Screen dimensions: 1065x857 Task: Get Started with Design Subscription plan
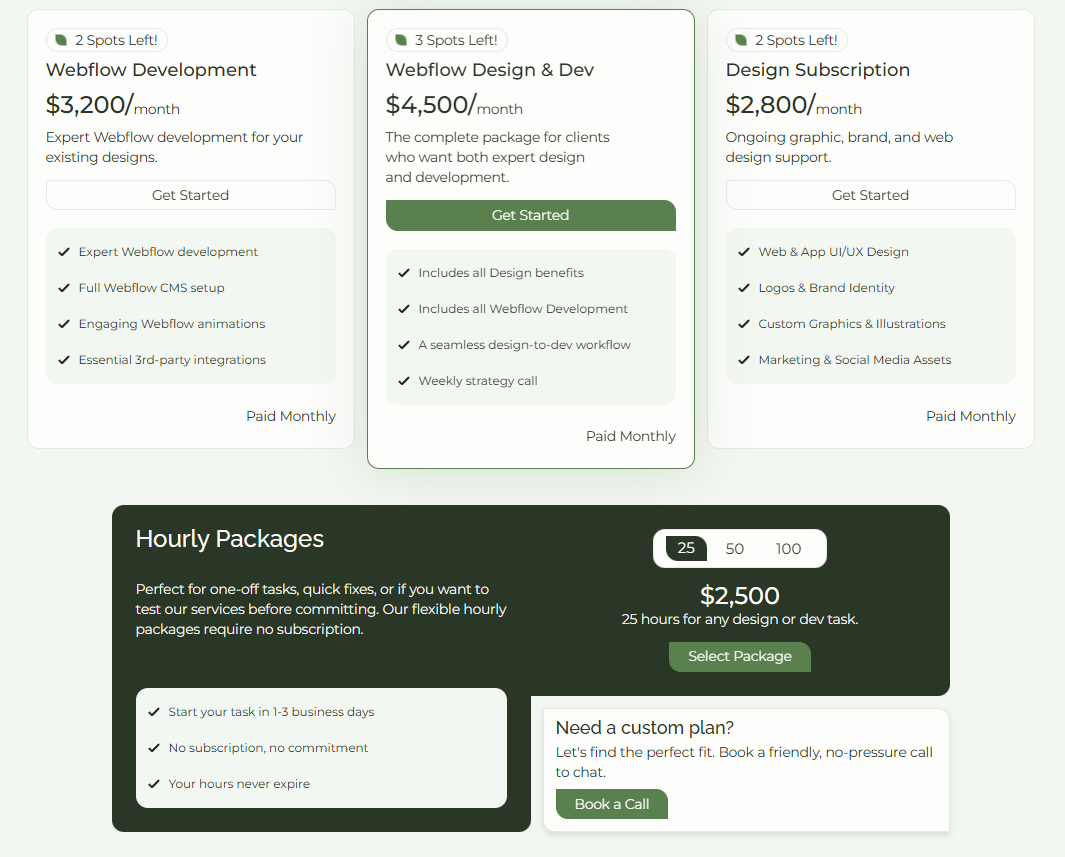[x=871, y=195]
